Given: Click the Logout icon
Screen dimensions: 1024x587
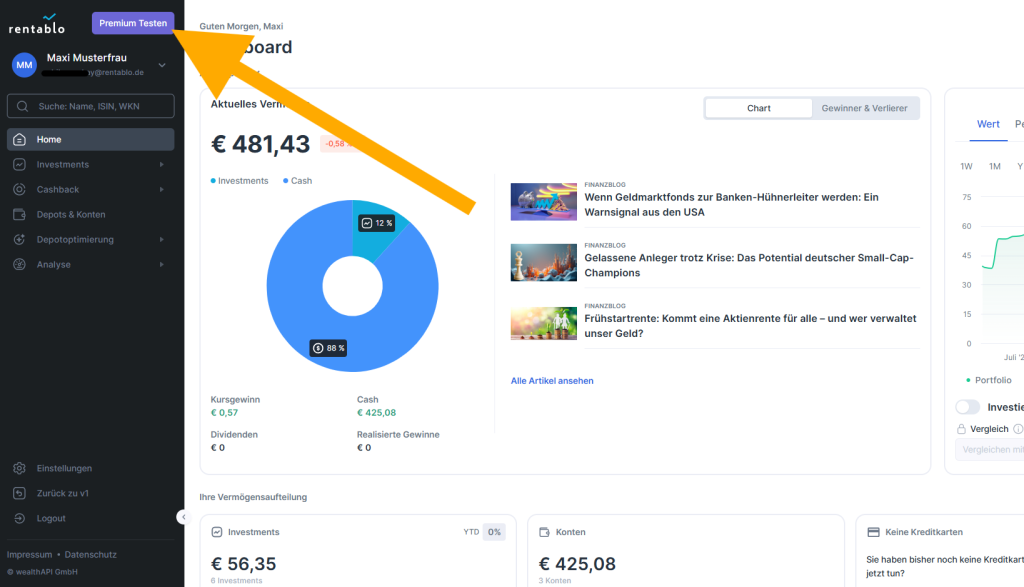Looking at the screenshot, I should click(x=18, y=518).
